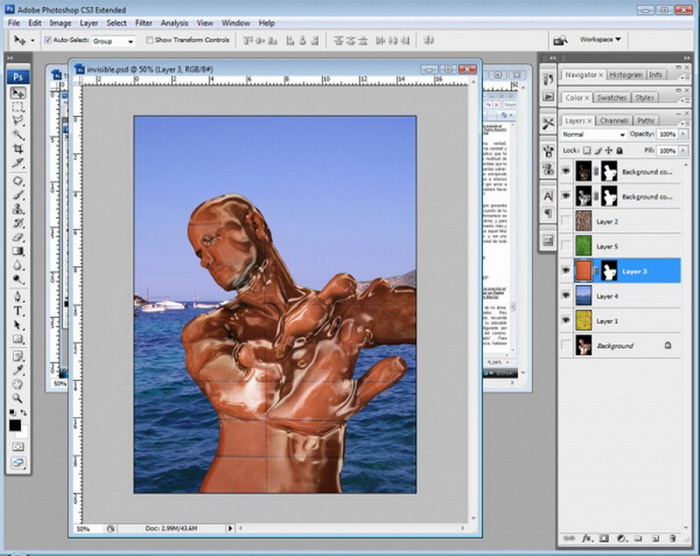
Task: Click Layer 3 layer mask thumbnail
Action: 609,271
